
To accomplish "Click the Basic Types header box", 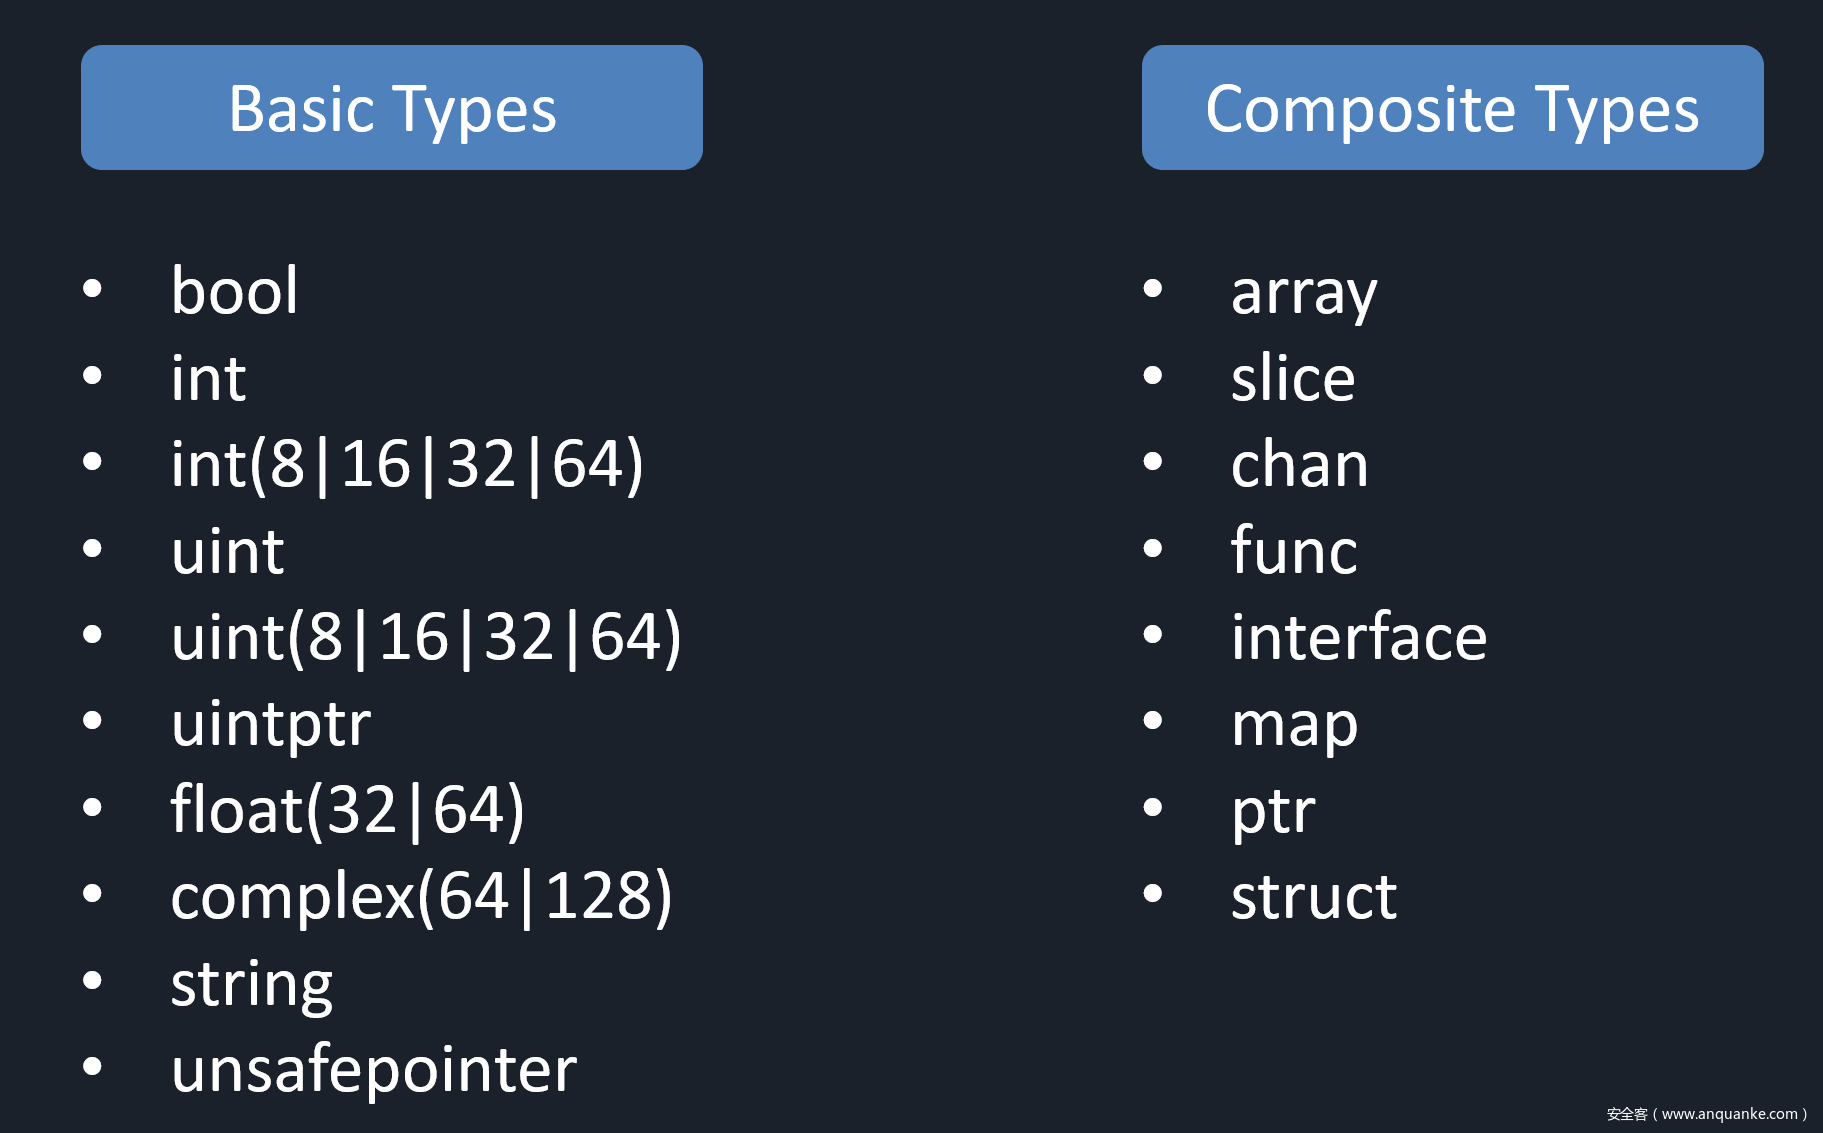I will coord(392,107).
